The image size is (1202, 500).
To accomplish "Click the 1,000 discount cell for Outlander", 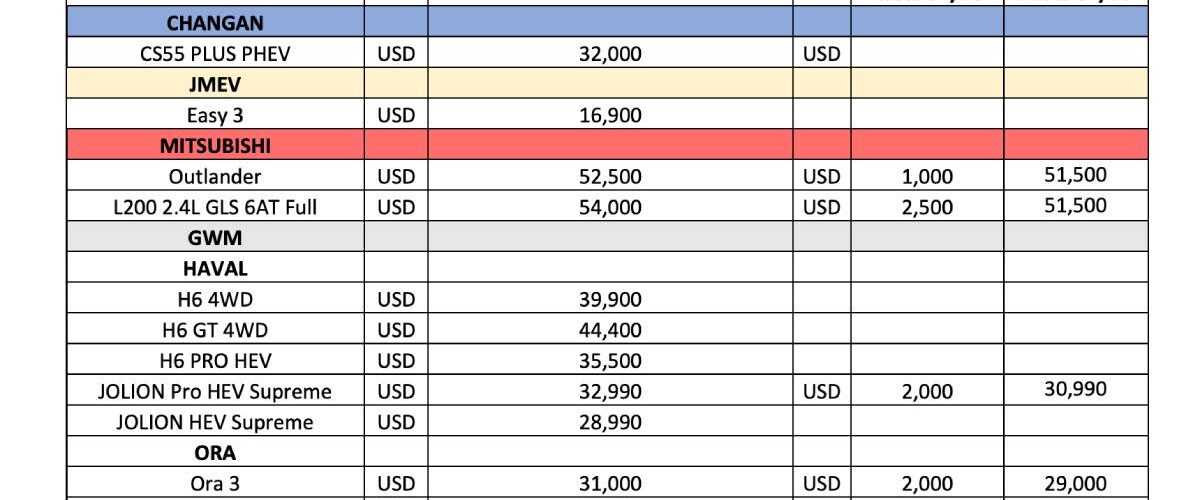I will point(927,176).
